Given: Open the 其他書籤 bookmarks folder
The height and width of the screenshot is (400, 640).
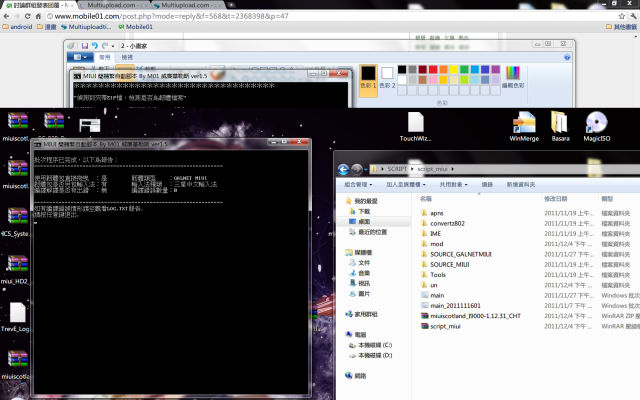Looking at the screenshot, I should [621, 27].
